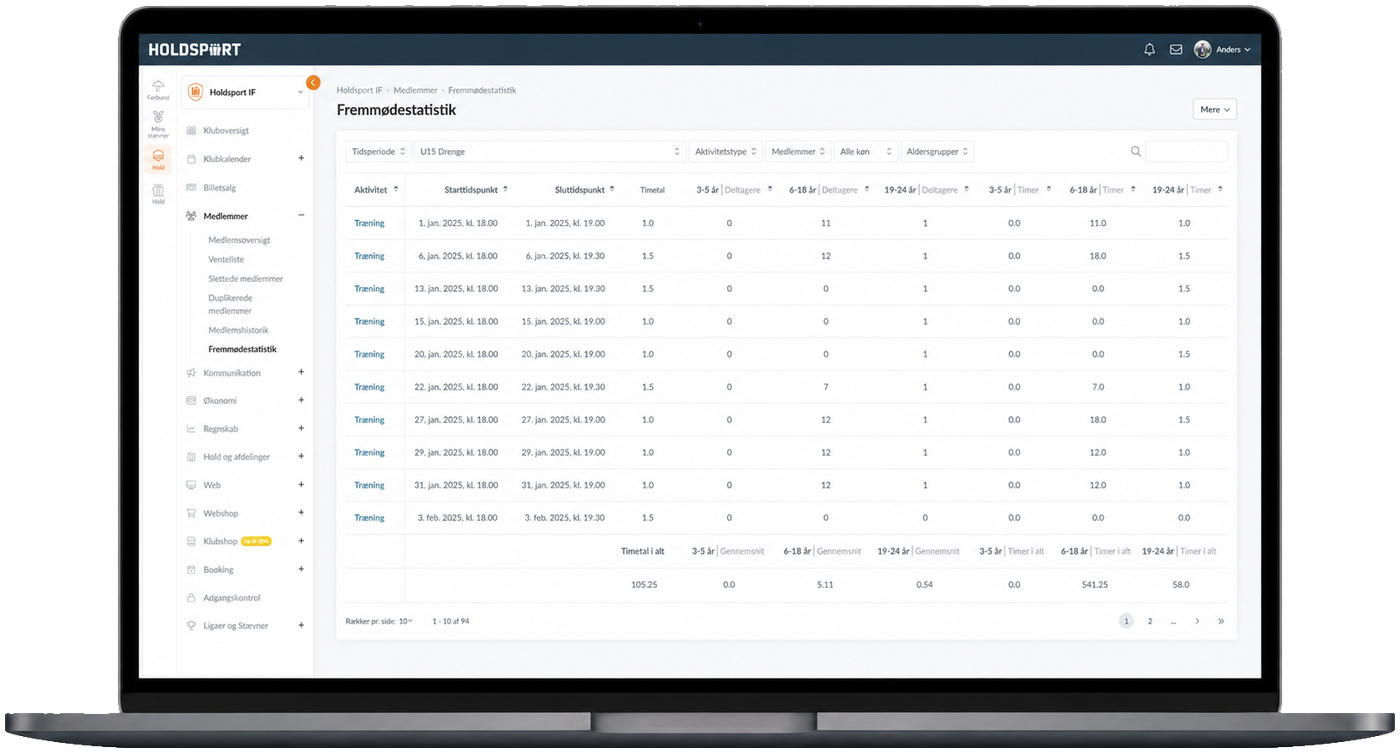Open the Tidsperiode filter dropdown

pos(378,152)
